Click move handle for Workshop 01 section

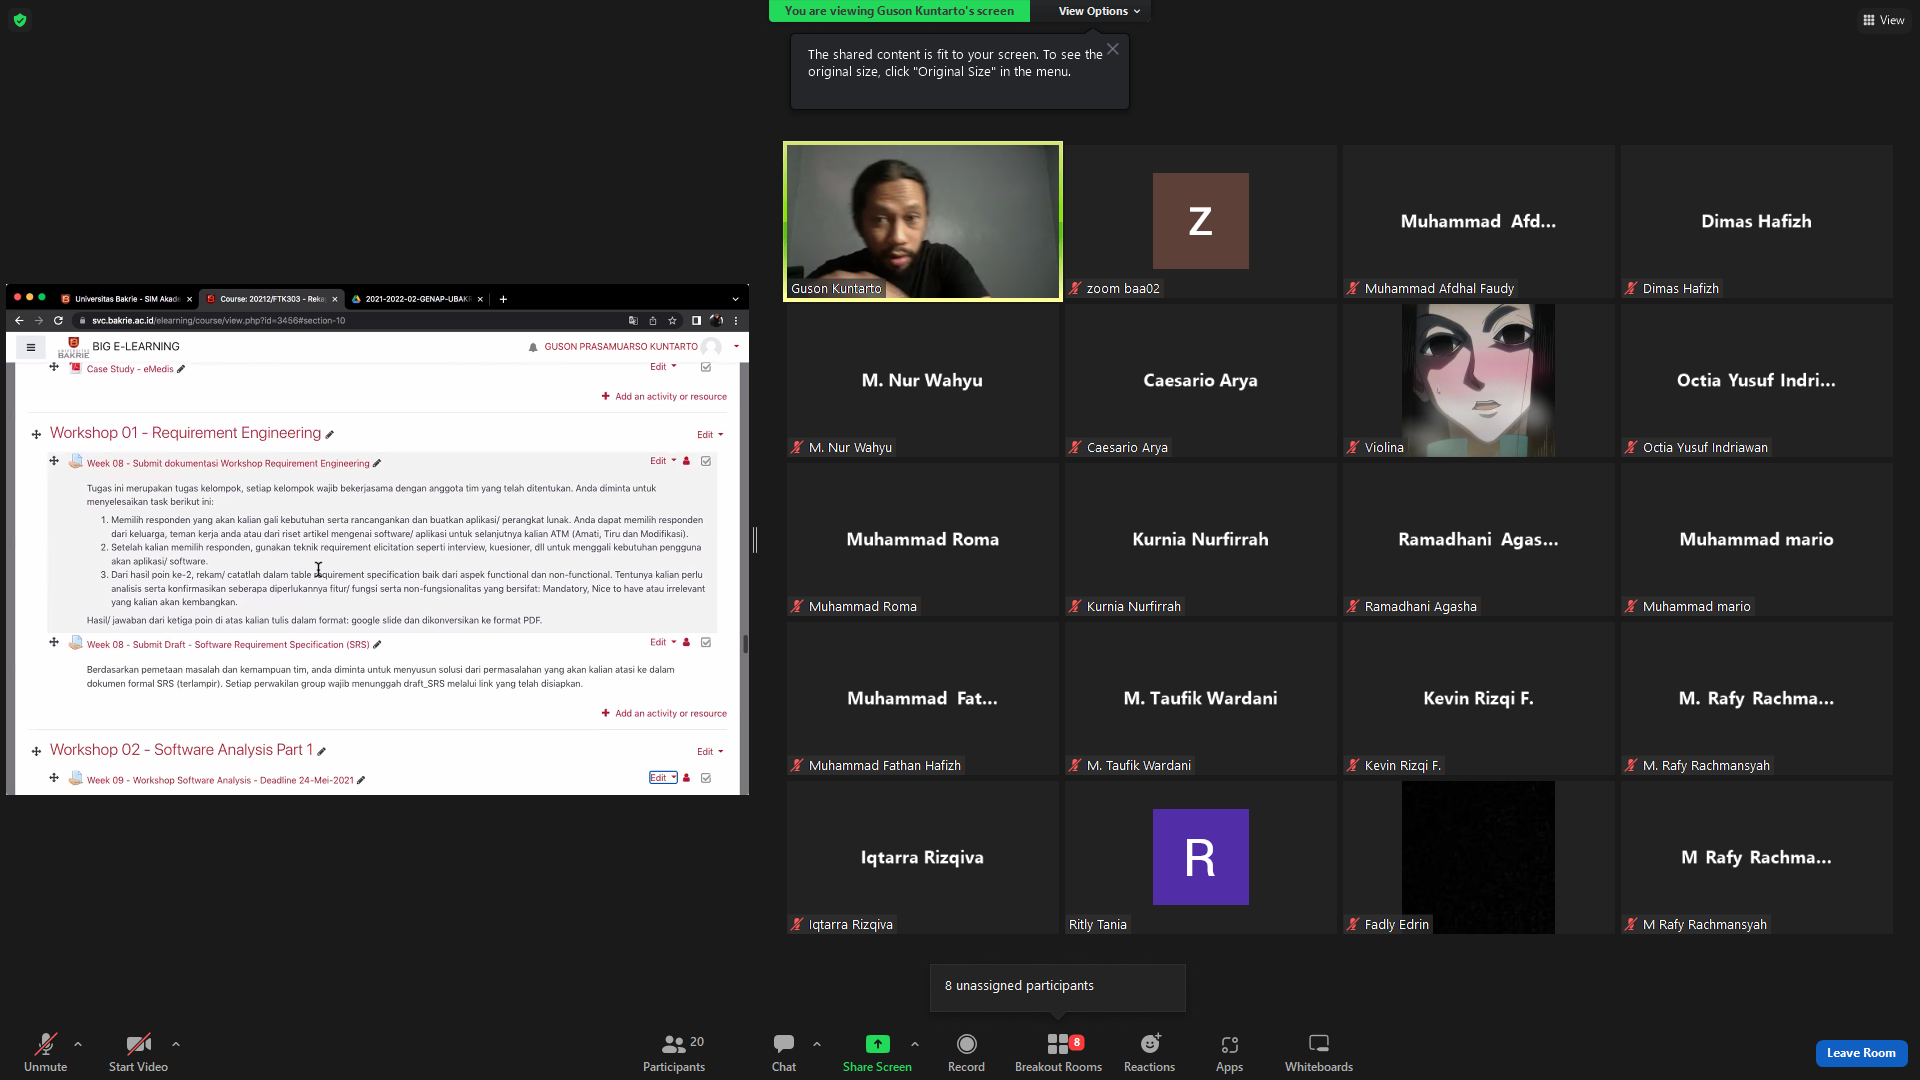click(x=36, y=434)
